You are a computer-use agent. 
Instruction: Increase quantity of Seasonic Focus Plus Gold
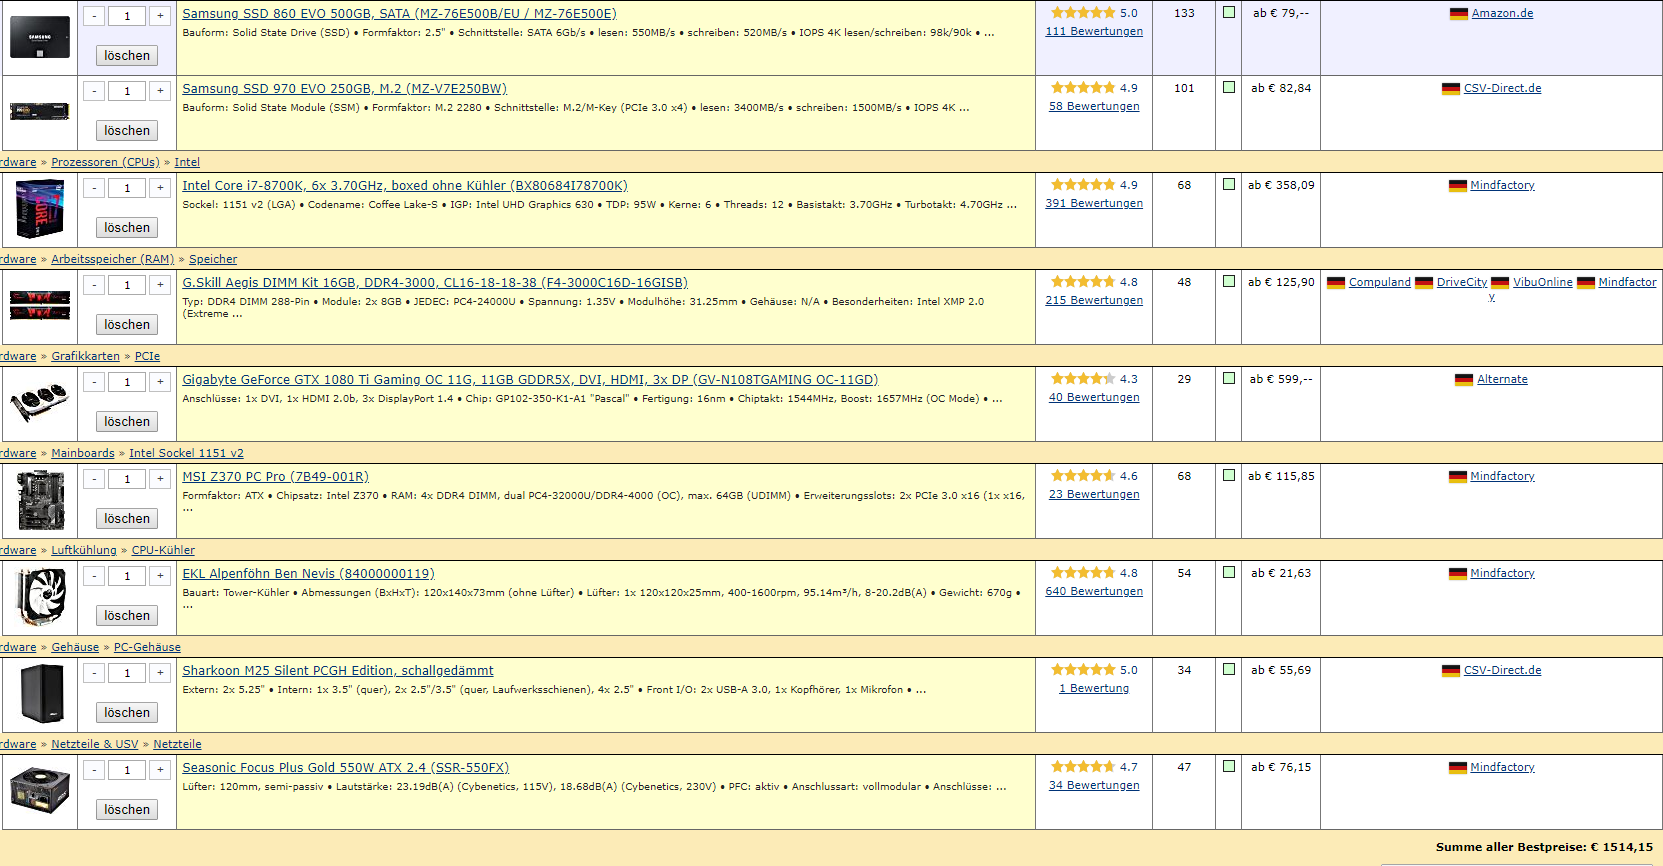pyautogui.click(x=160, y=770)
